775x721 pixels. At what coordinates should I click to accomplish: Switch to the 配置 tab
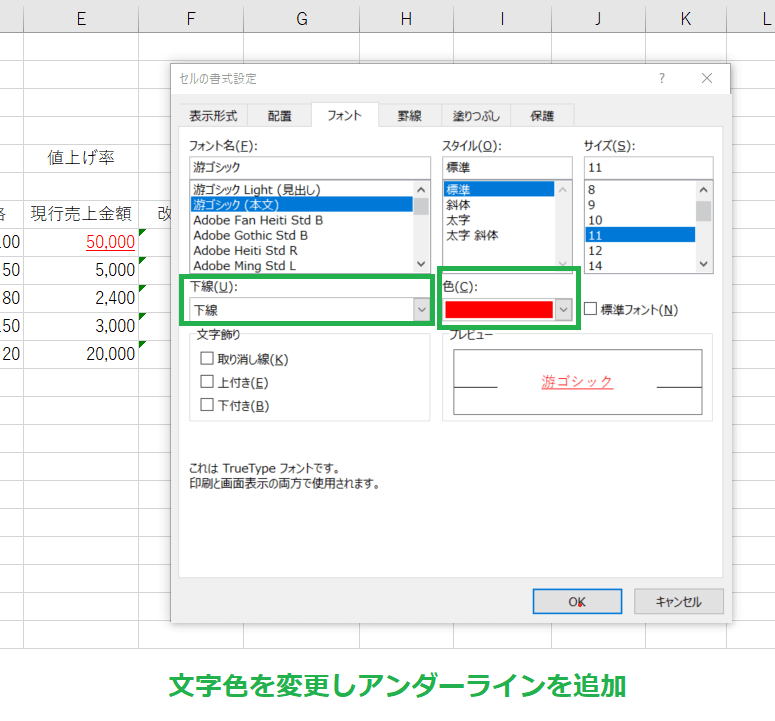click(279, 116)
